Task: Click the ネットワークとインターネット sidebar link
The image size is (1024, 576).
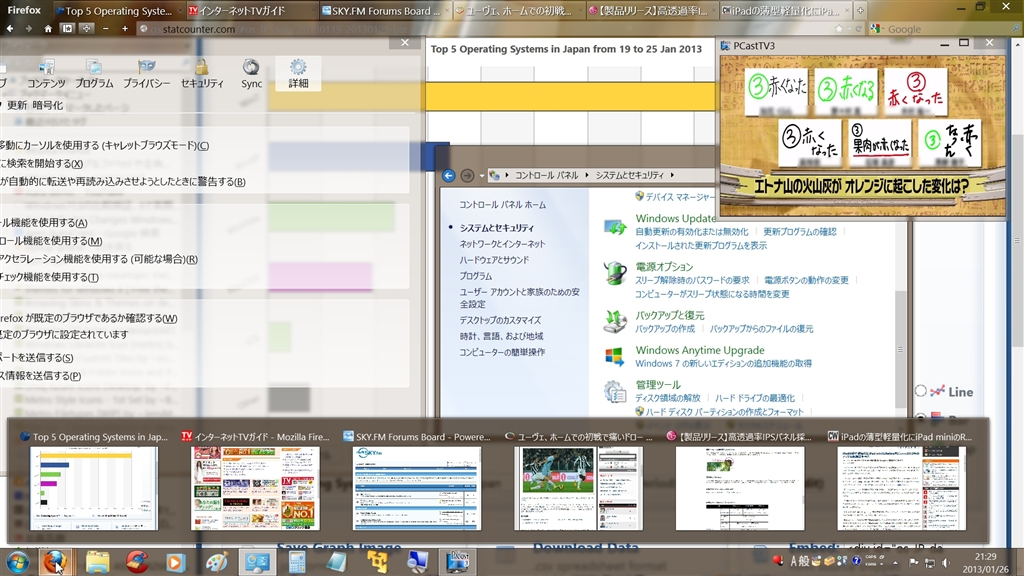Action: pyautogui.click(x=502, y=244)
